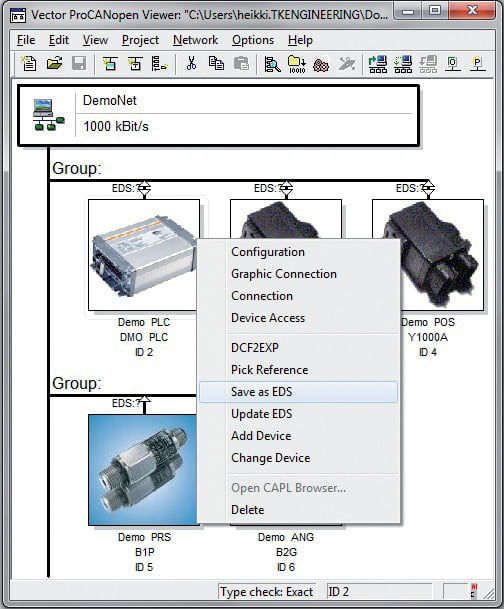Viewport: 504px width, 609px height.
Task: Select the plain Connection context menu entry
Action: (x=298, y=296)
